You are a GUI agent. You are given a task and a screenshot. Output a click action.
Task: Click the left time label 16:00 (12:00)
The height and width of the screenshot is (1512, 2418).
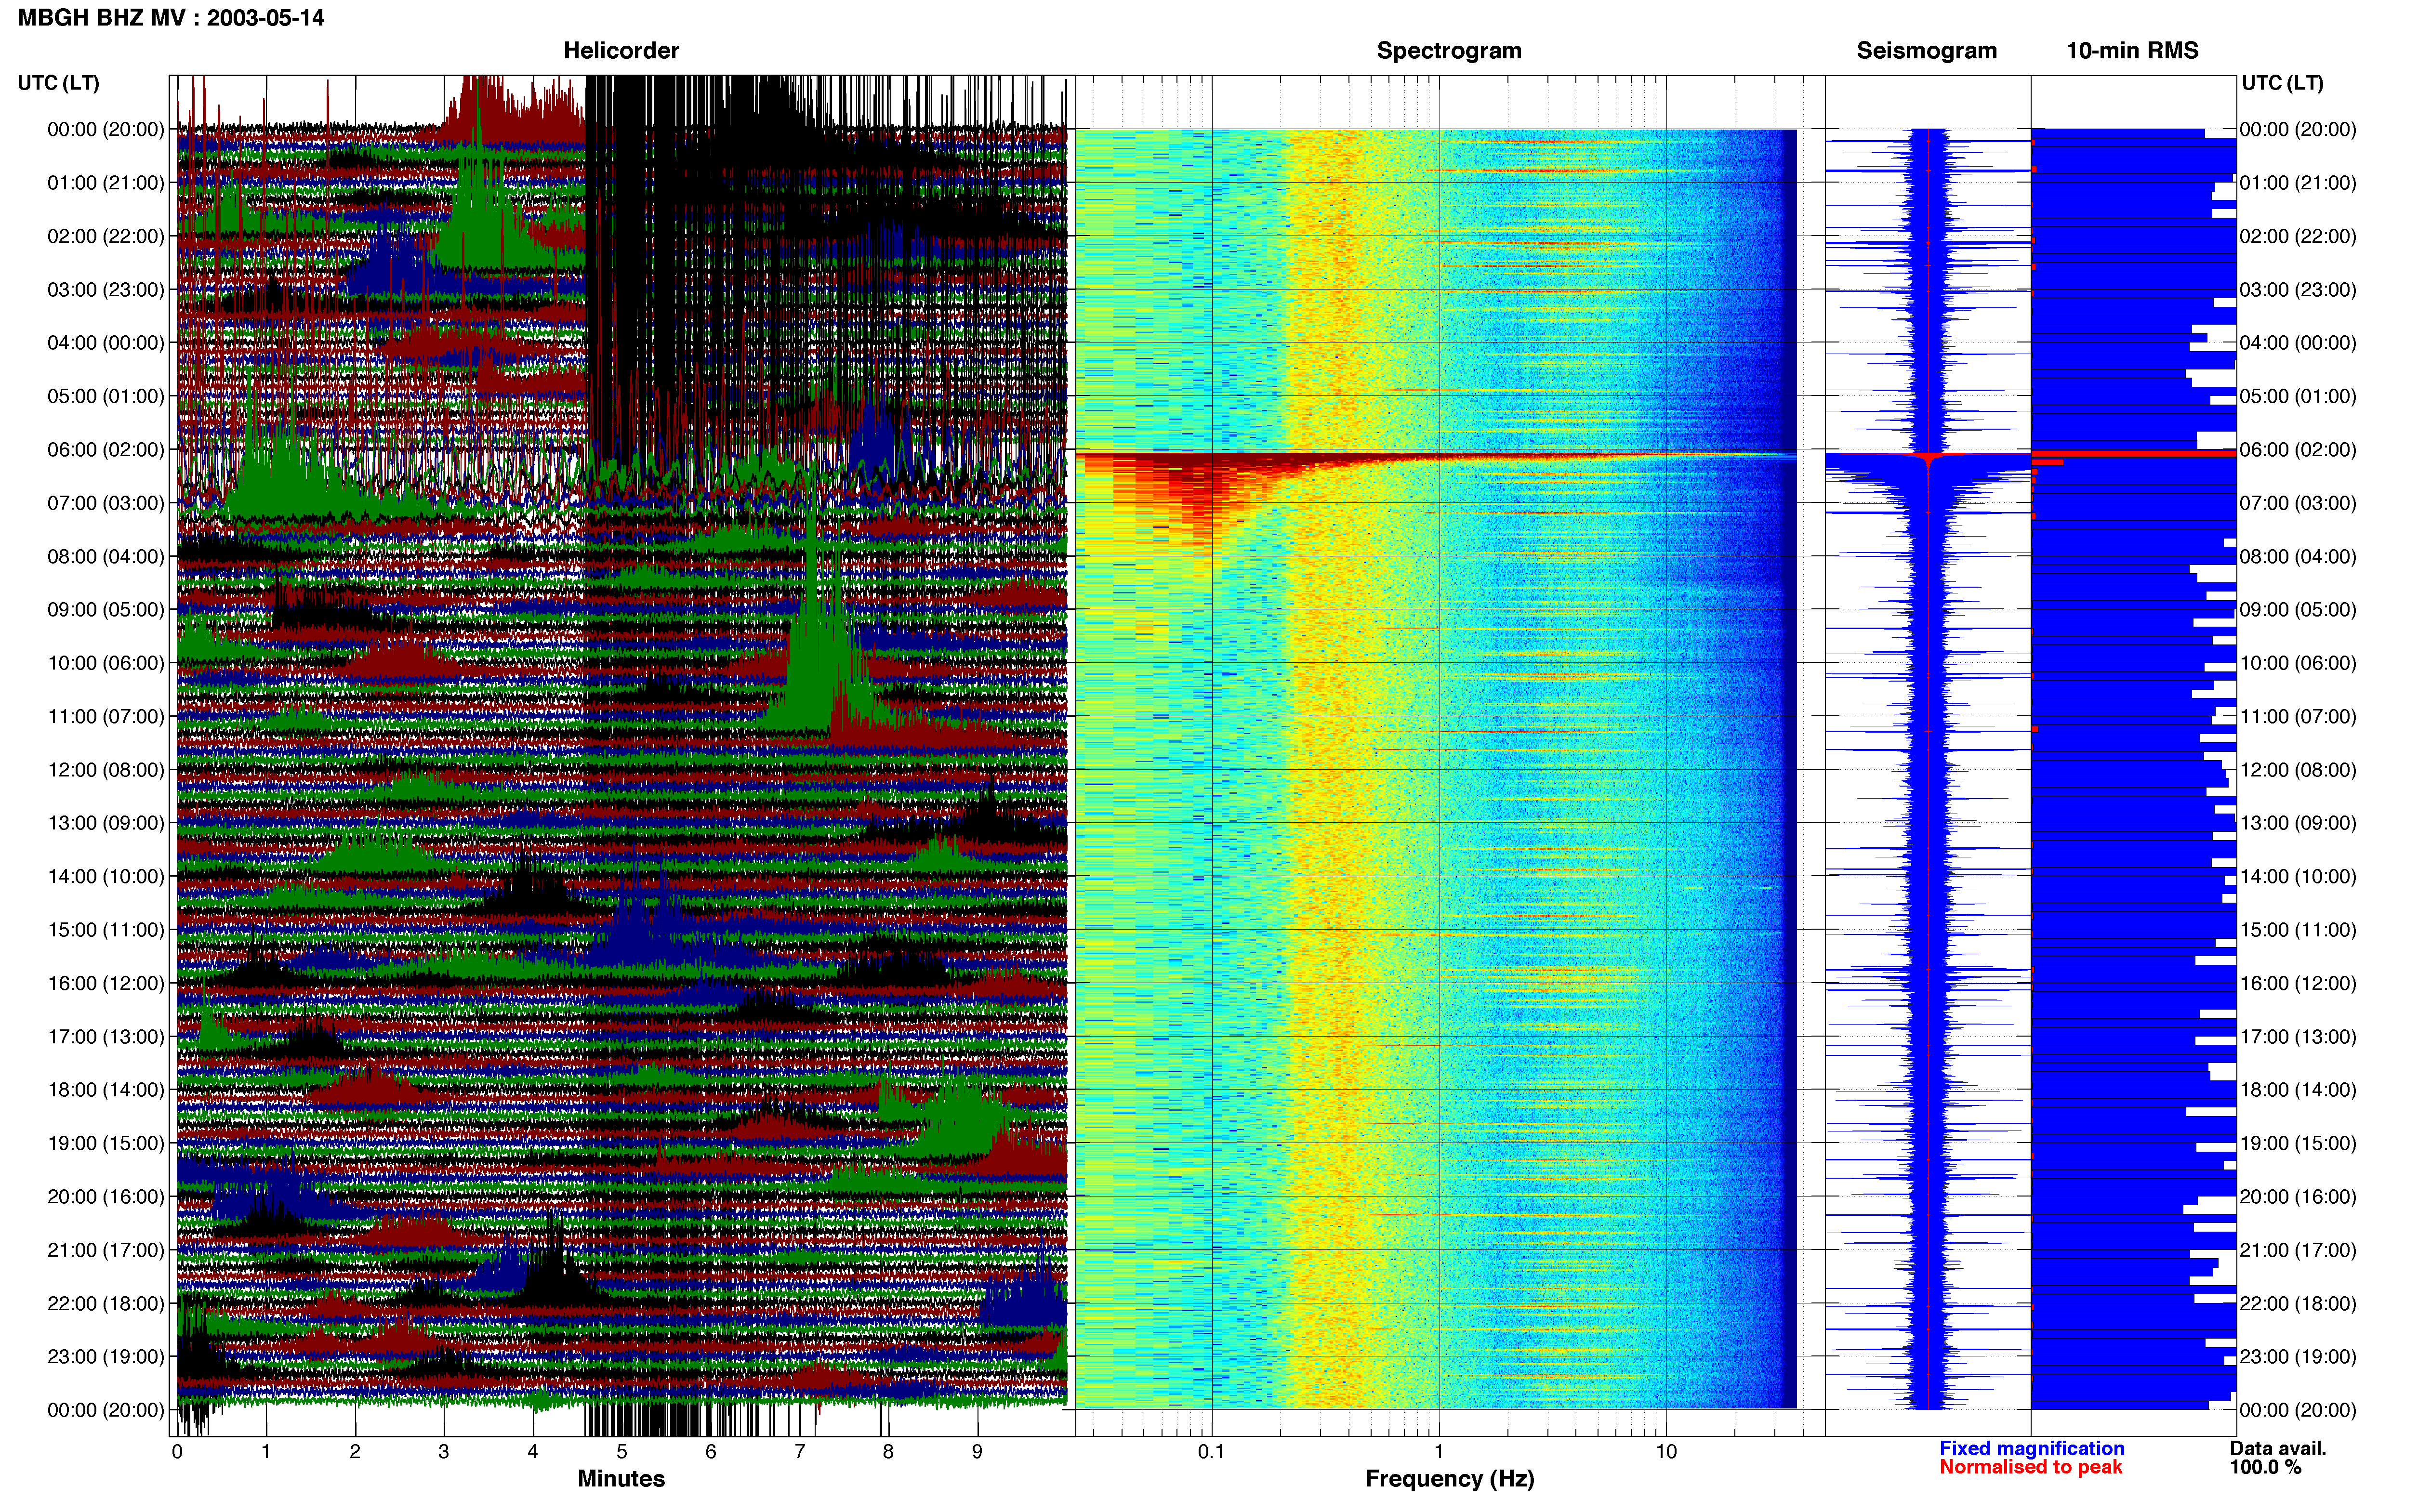coord(106,983)
